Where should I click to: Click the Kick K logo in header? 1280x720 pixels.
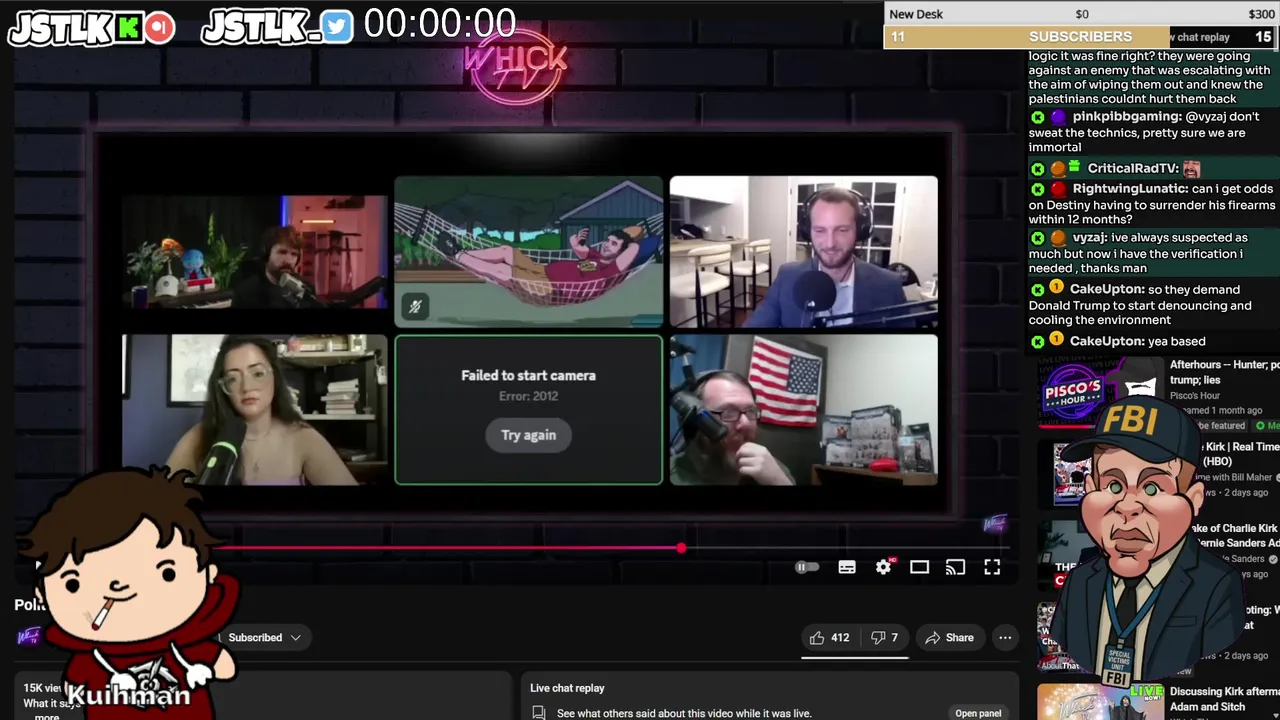click(128, 28)
